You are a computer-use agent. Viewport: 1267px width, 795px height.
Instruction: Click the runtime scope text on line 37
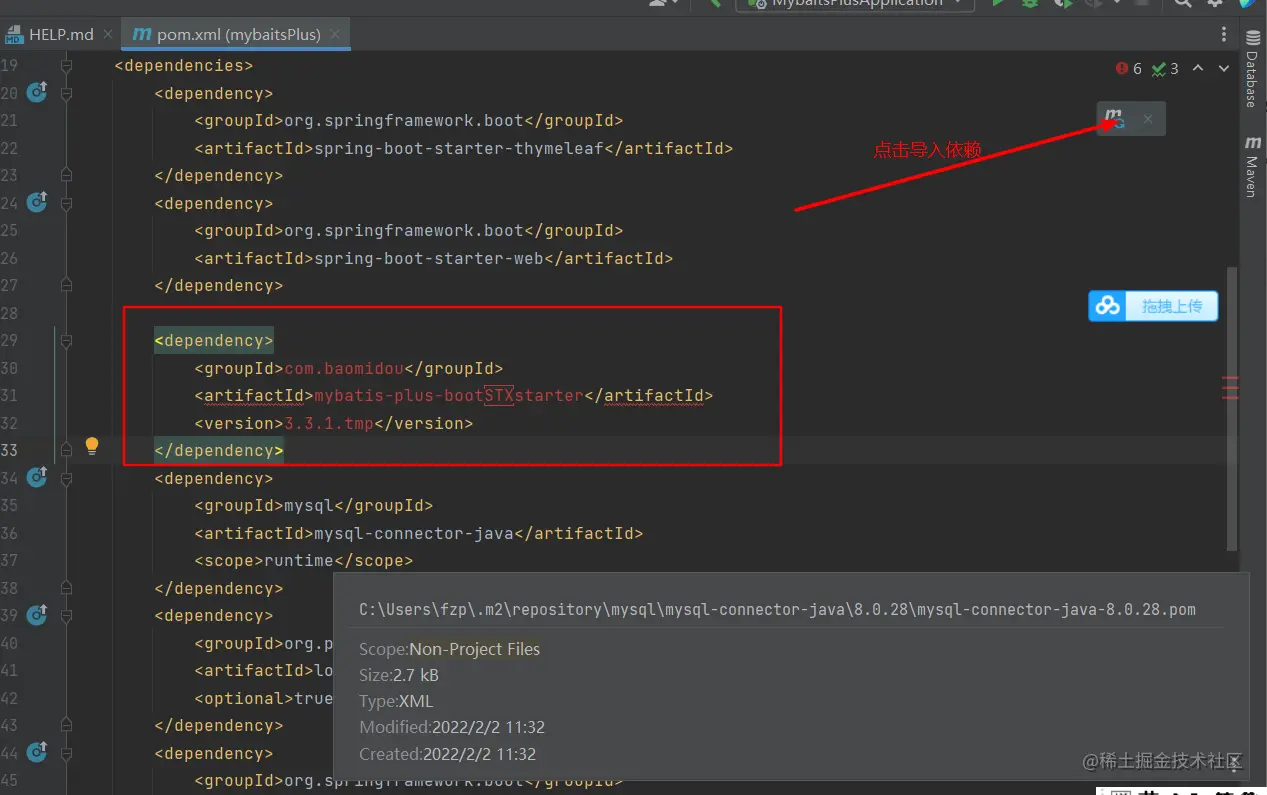click(299, 560)
